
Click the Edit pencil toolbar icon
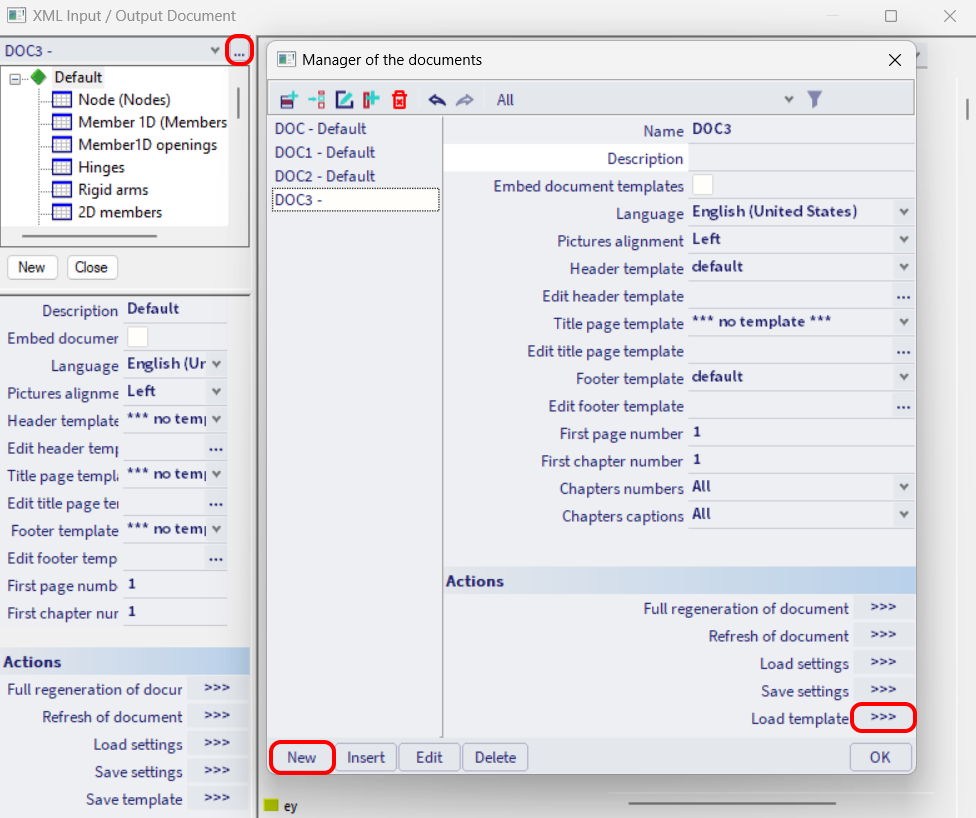[x=344, y=99]
